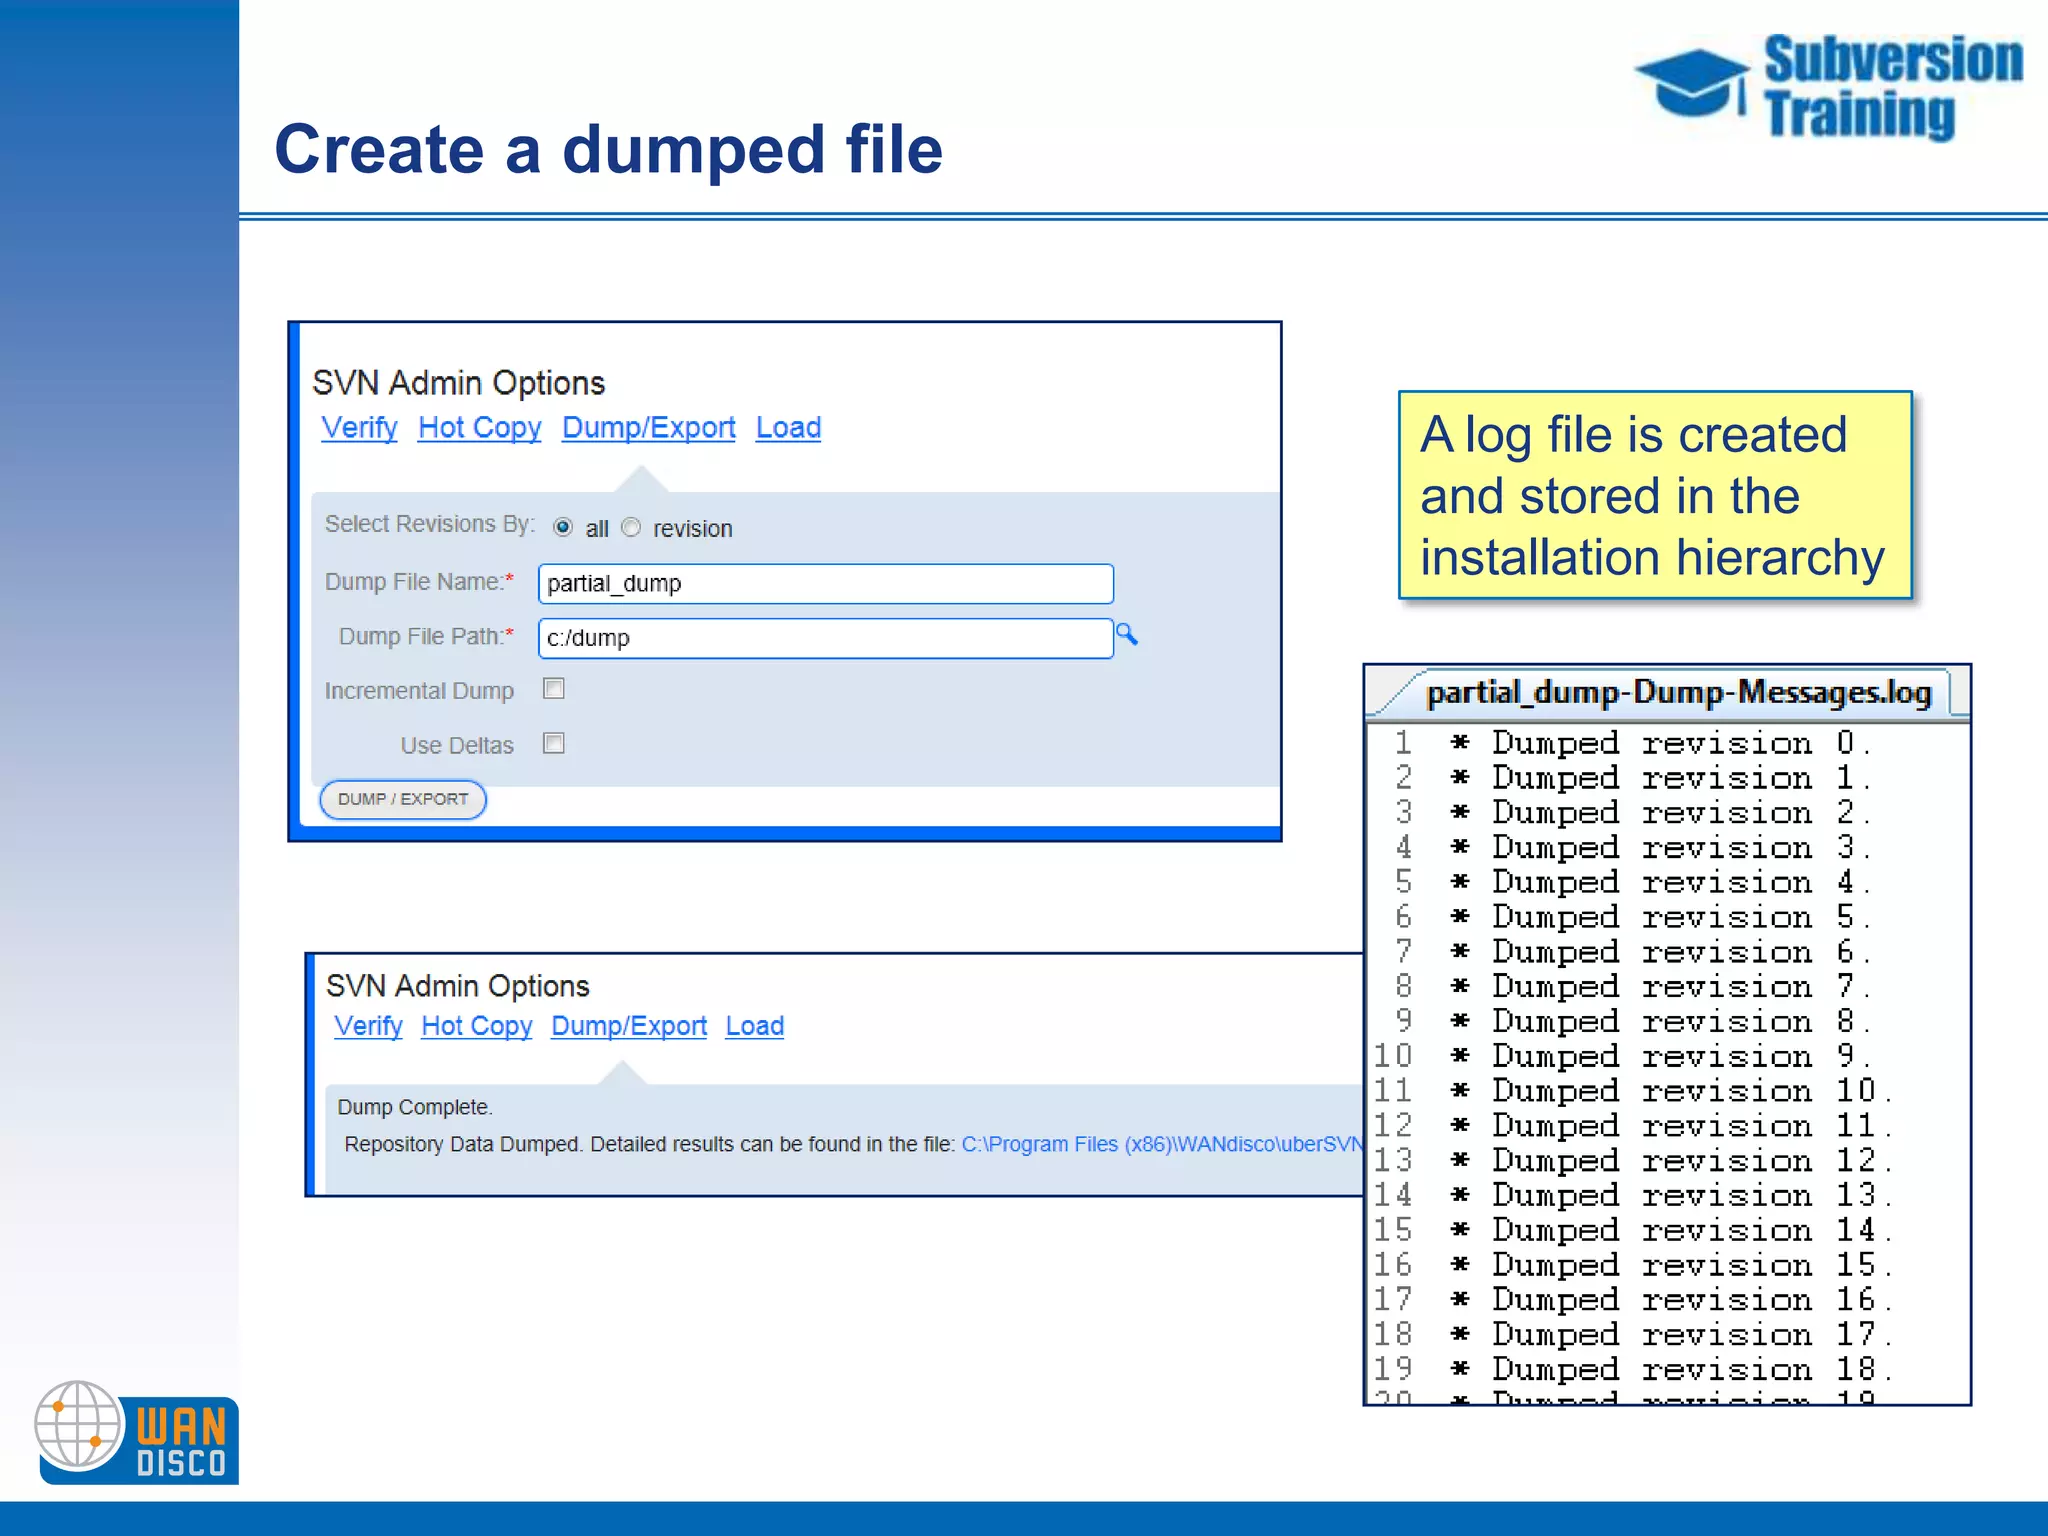Click the 'Select Revisions By:' label
Viewport: 2048px width, 1536px height.
click(430, 524)
